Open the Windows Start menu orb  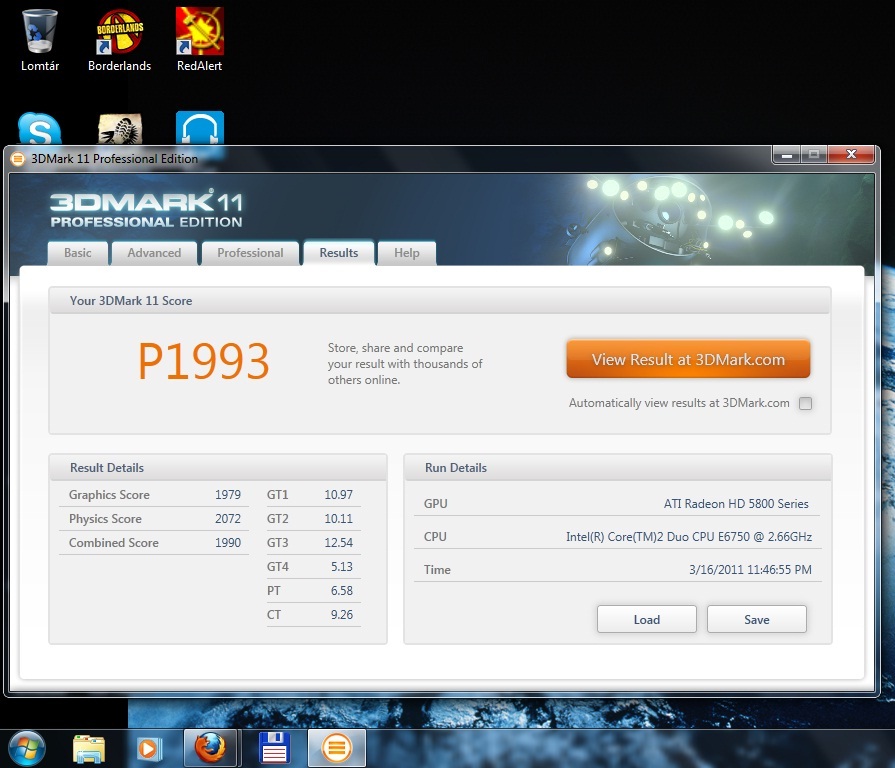click(x=27, y=748)
